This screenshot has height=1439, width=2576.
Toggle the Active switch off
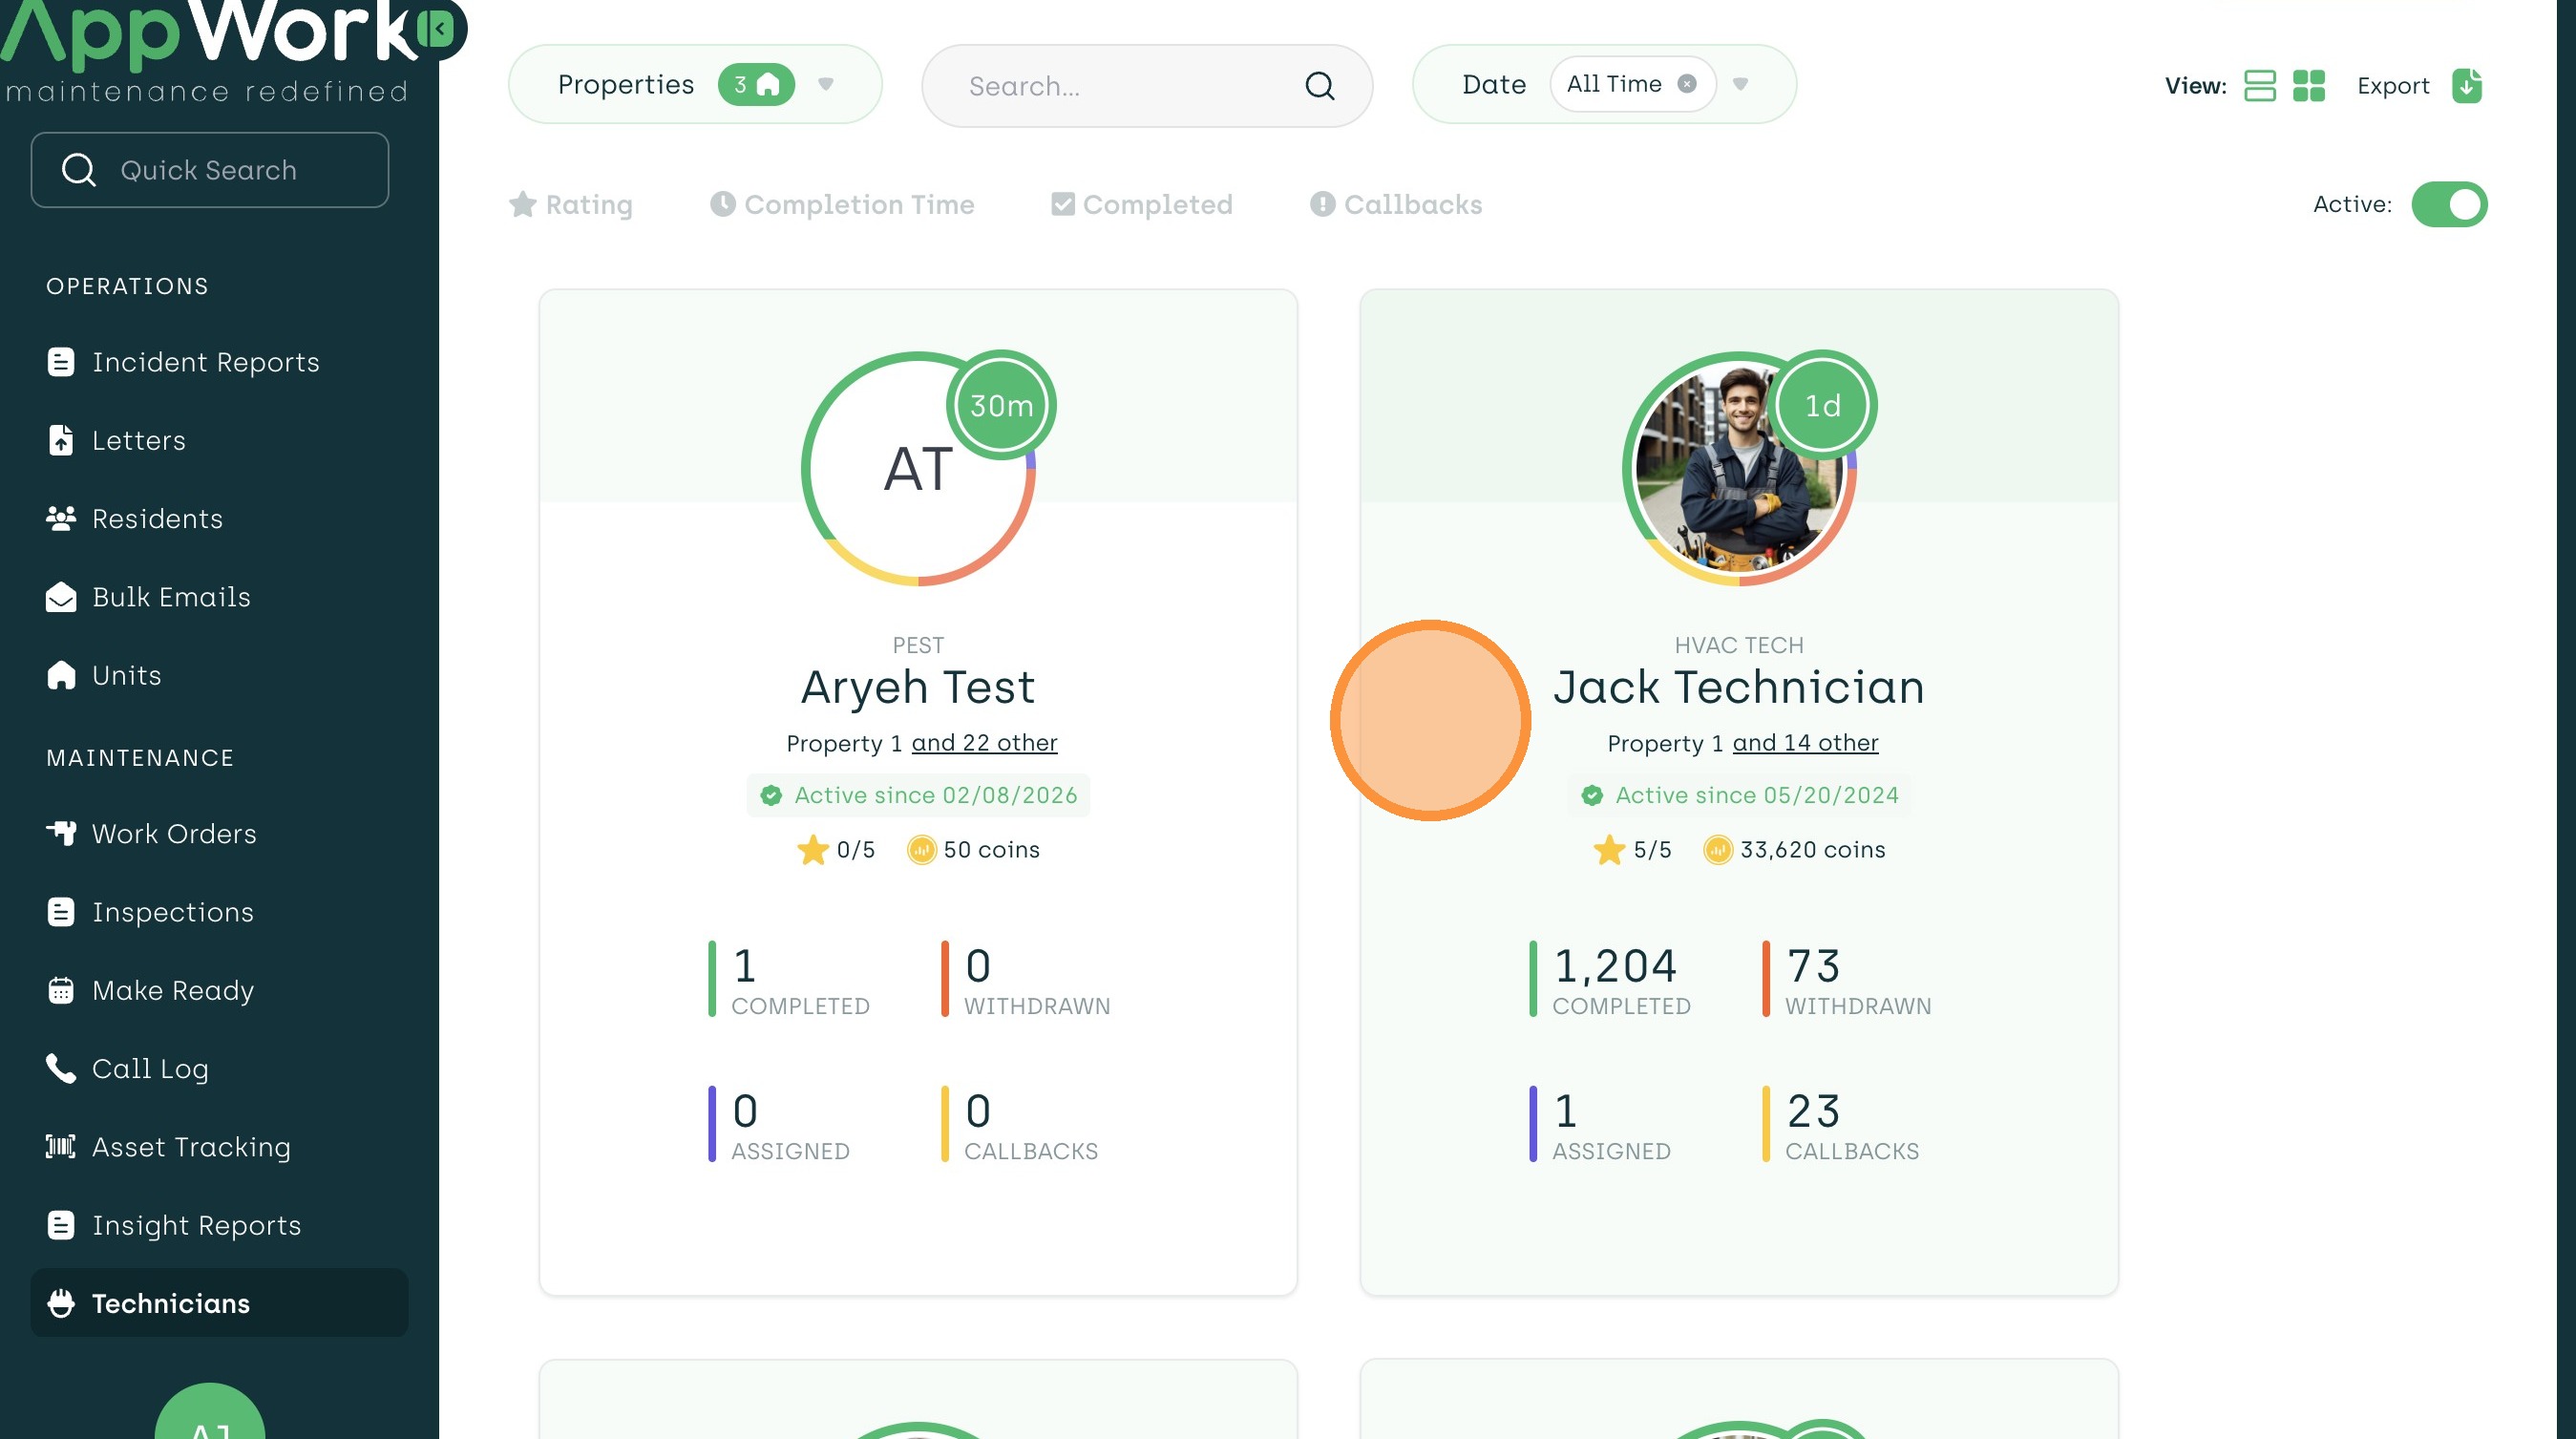(2448, 204)
